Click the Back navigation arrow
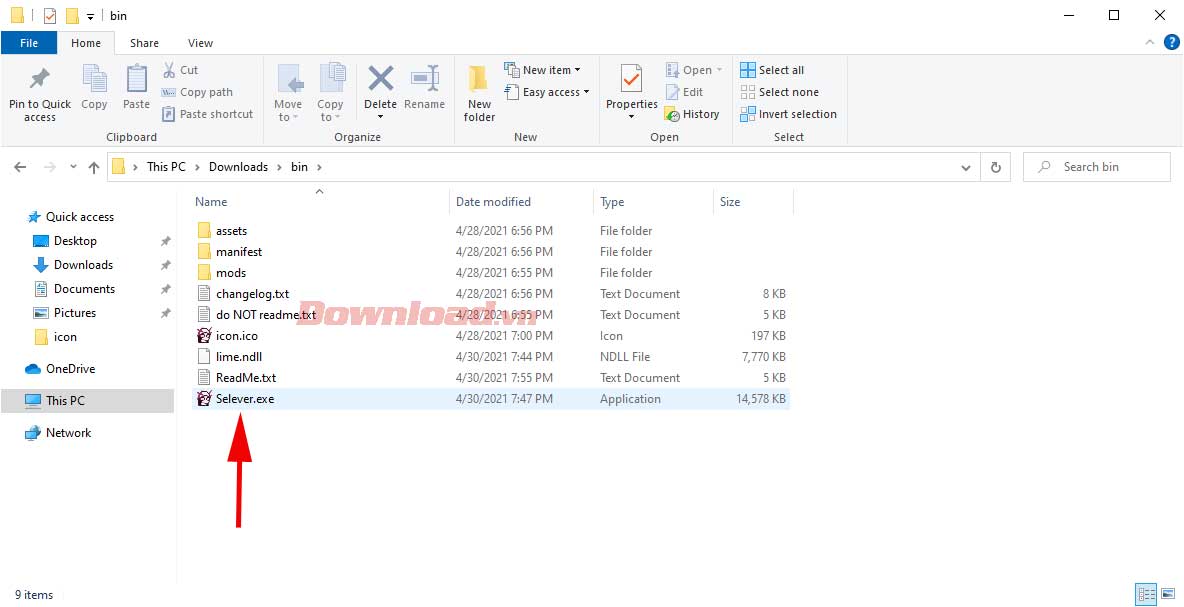Image resolution: width=1184 pixels, height=607 pixels. (x=20, y=168)
